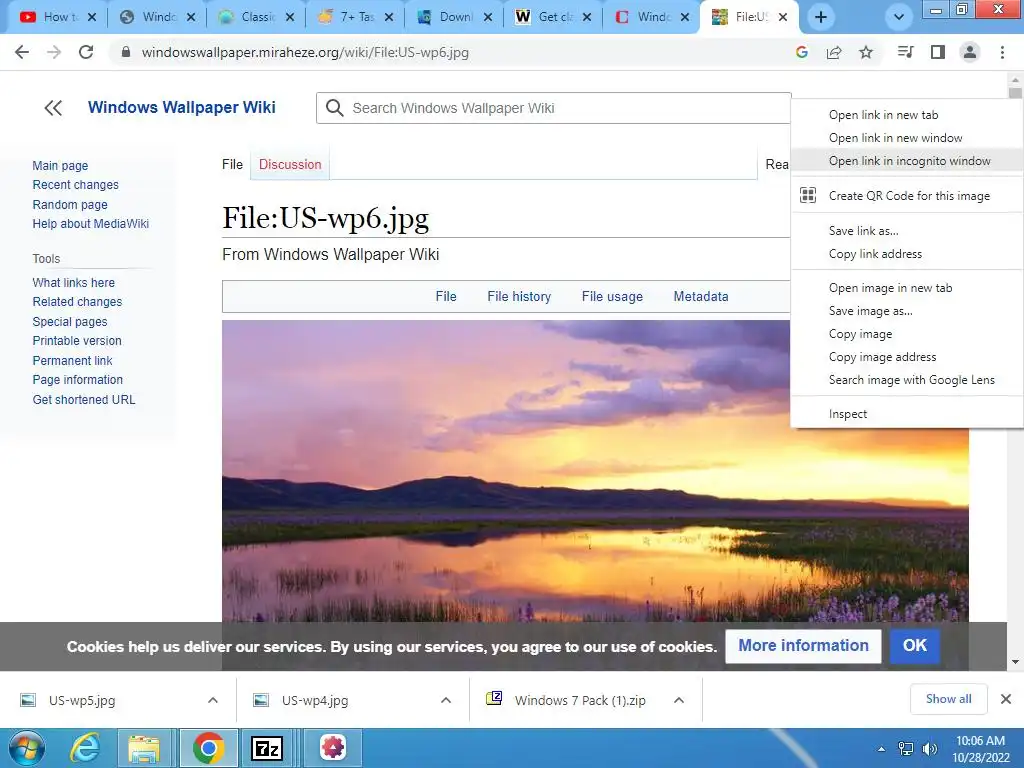Click Show all downloads
This screenshot has width=1024, height=768.
pyautogui.click(x=949, y=699)
